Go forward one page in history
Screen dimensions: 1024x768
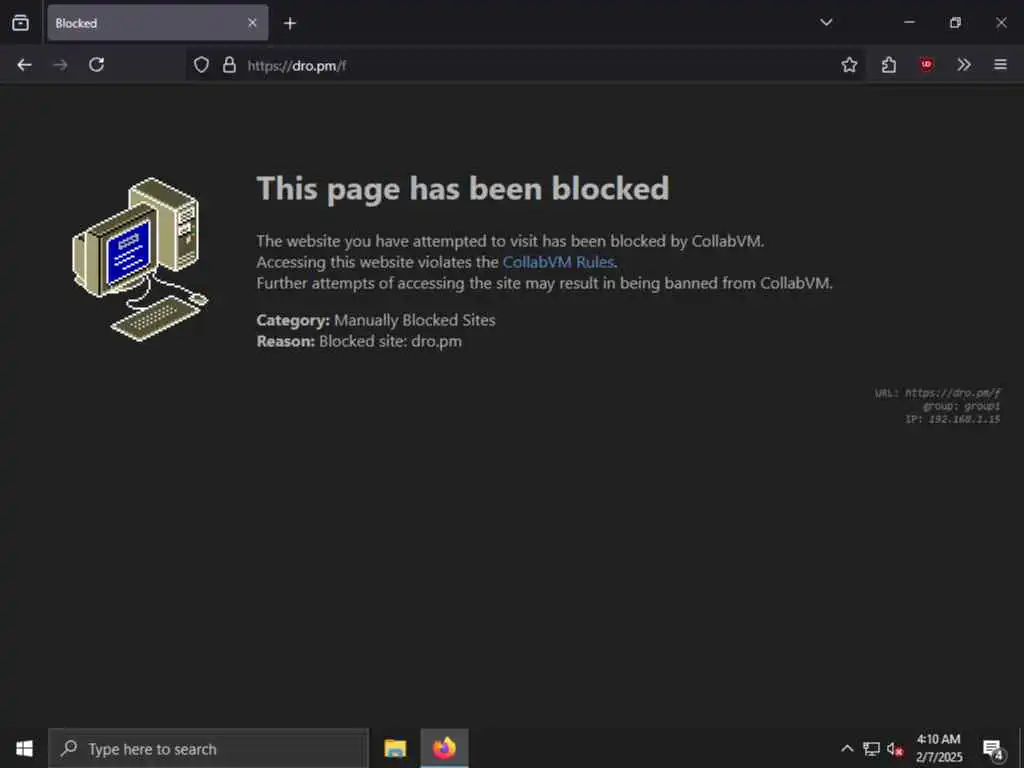[60, 65]
